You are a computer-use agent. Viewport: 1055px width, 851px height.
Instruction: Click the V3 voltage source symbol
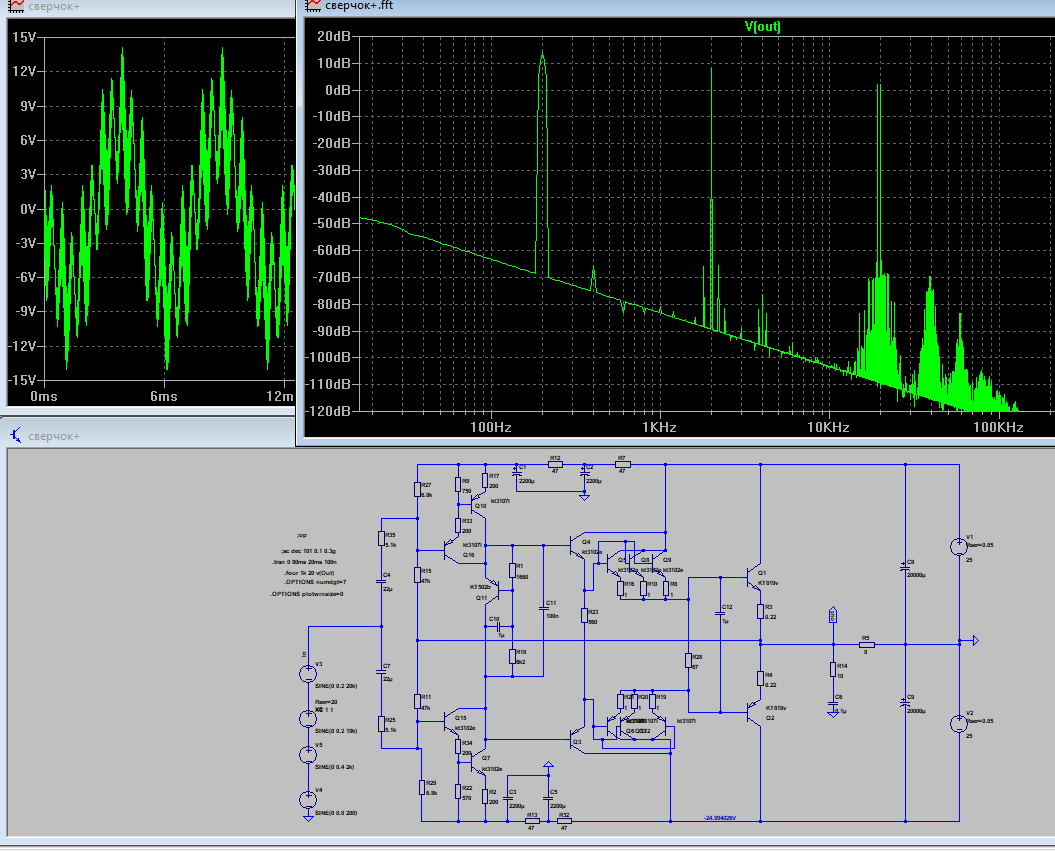point(307,673)
